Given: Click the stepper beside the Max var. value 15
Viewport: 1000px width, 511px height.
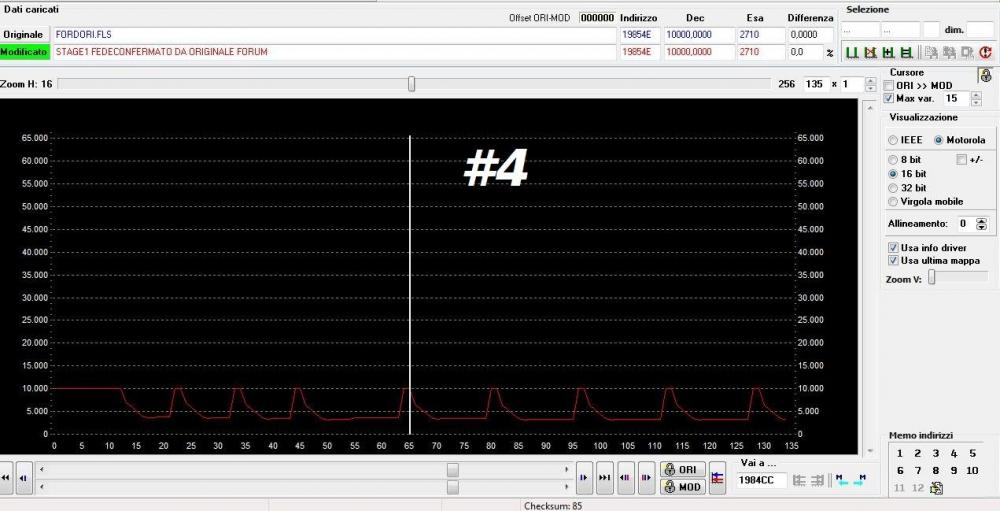Looking at the screenshot, I should pos(976,99).
